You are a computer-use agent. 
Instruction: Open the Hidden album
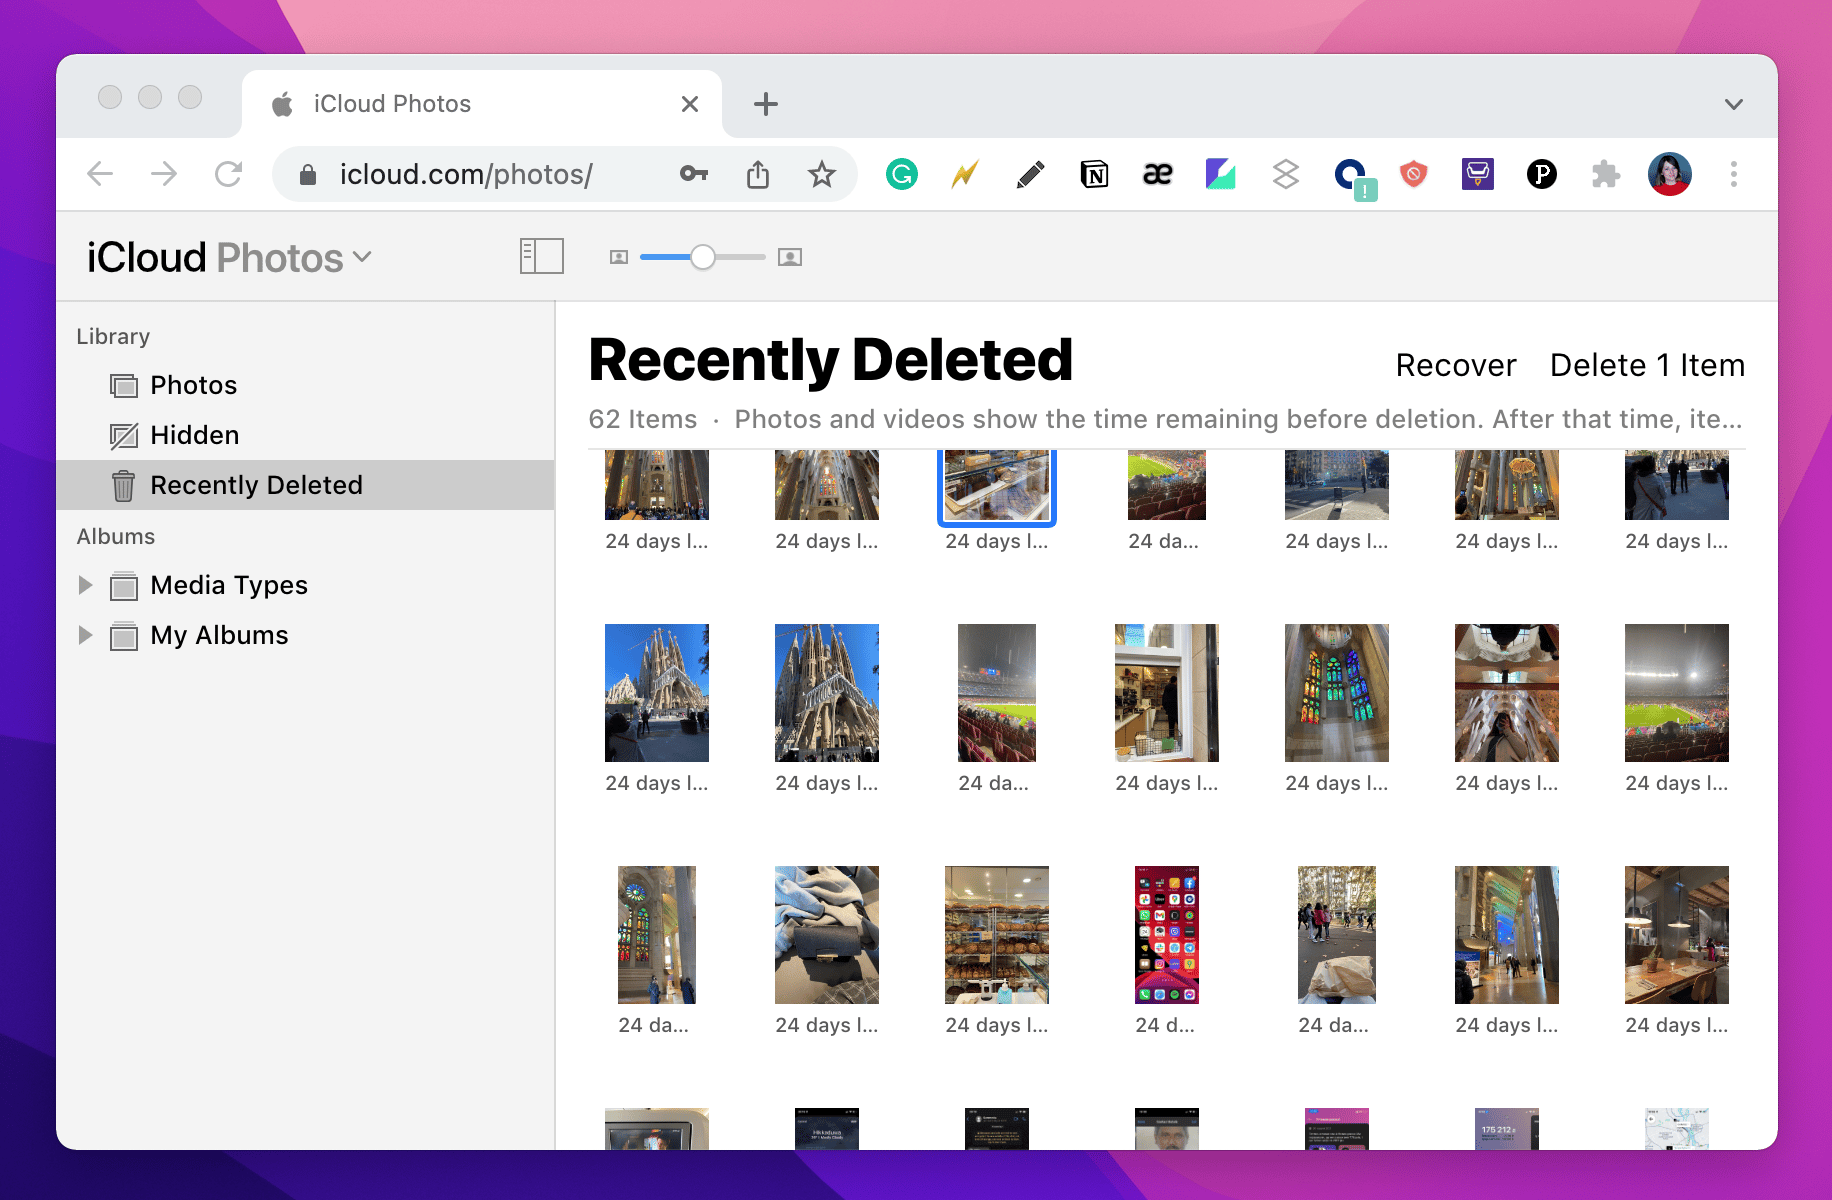pos(194,435)
